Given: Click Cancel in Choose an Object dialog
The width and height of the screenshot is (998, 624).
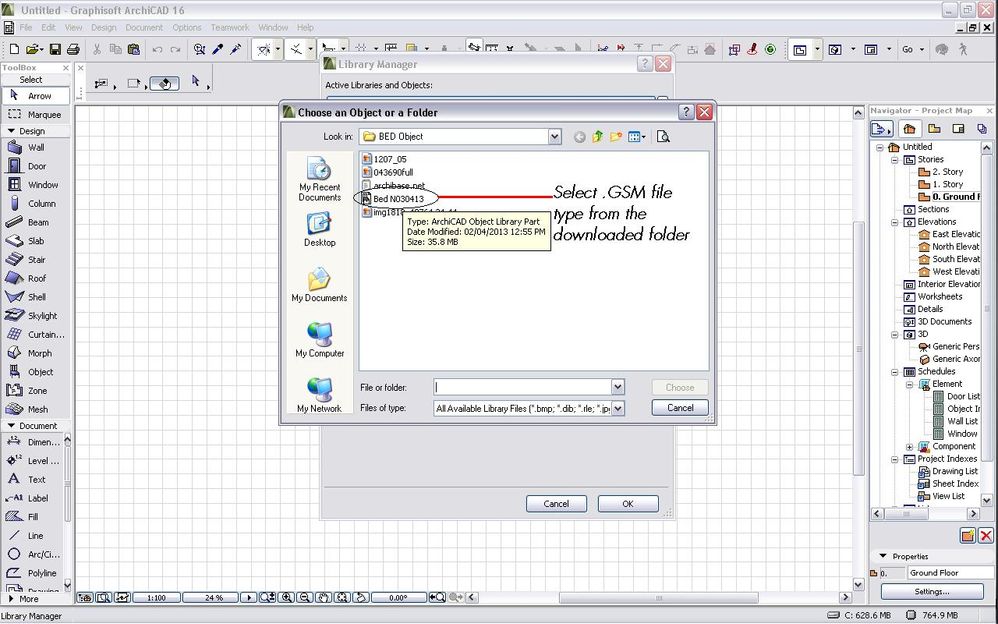Looking at the screenshot, I should [x=680, y=408].
